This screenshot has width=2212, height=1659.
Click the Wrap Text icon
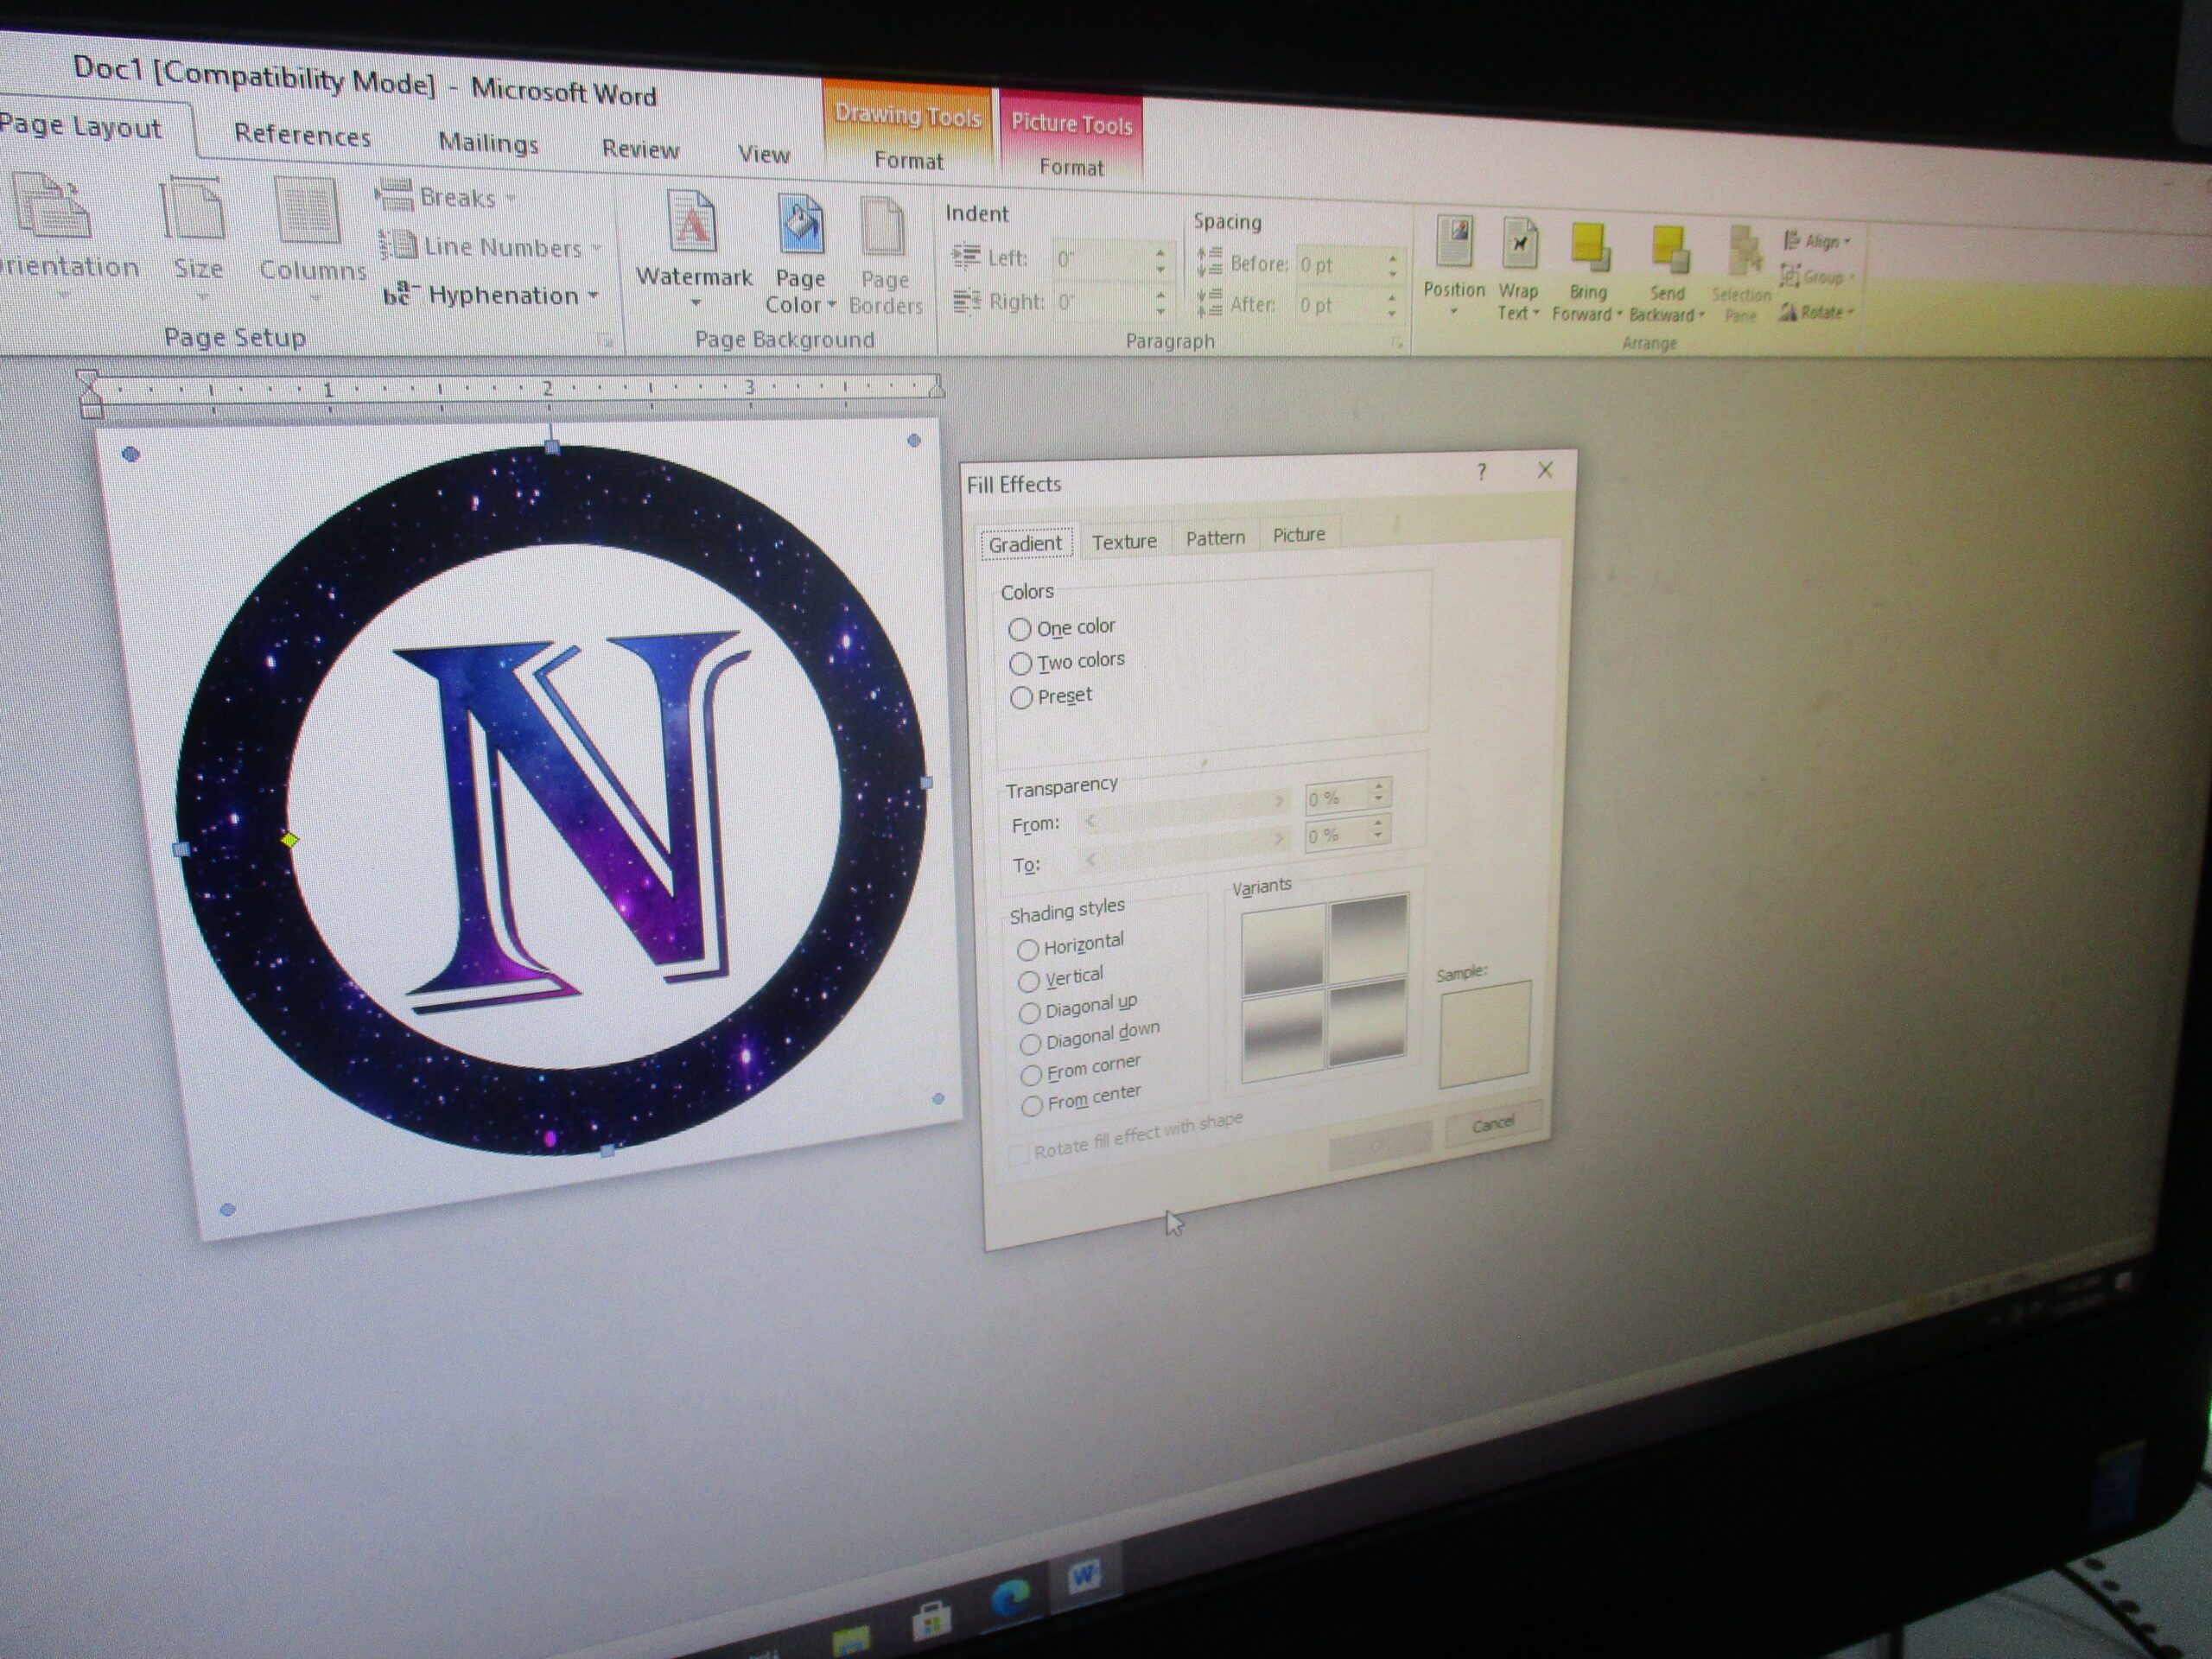click(x=1519, y=245)
